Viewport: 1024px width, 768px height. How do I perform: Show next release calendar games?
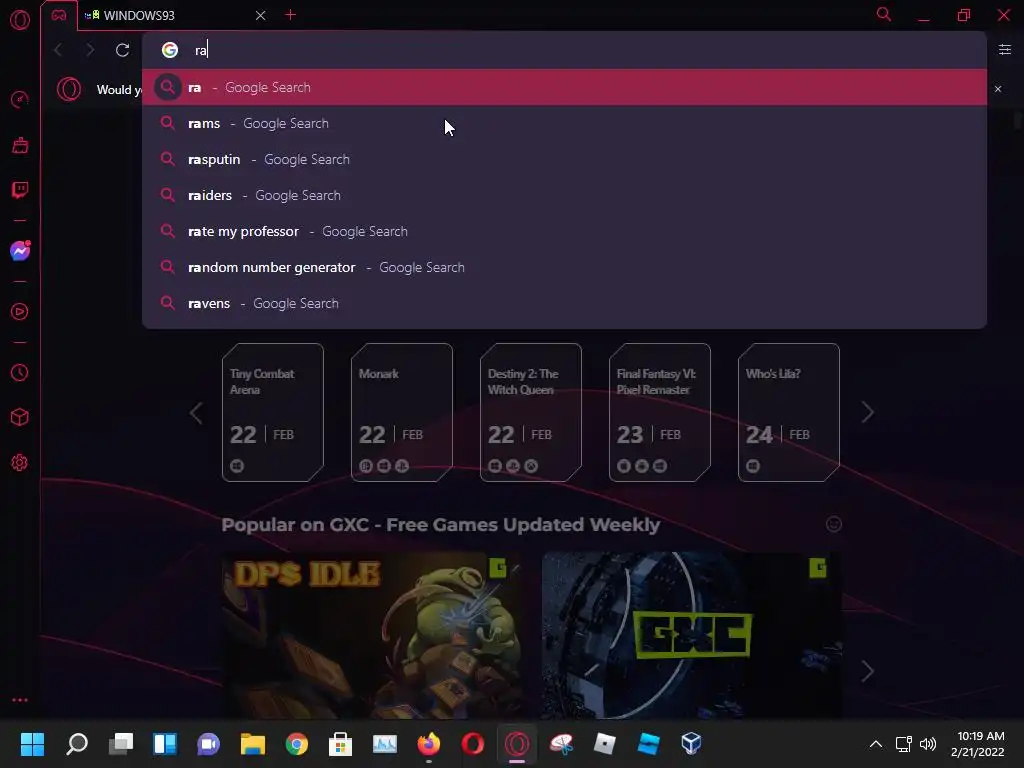(x=867, y=413)
